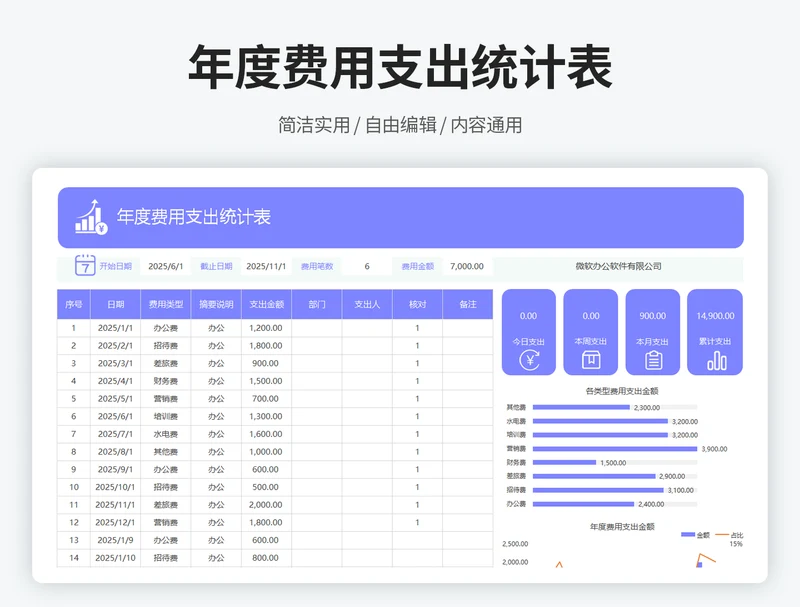
Task: Click the 序号 column header
Action: [x=73, y=305]
